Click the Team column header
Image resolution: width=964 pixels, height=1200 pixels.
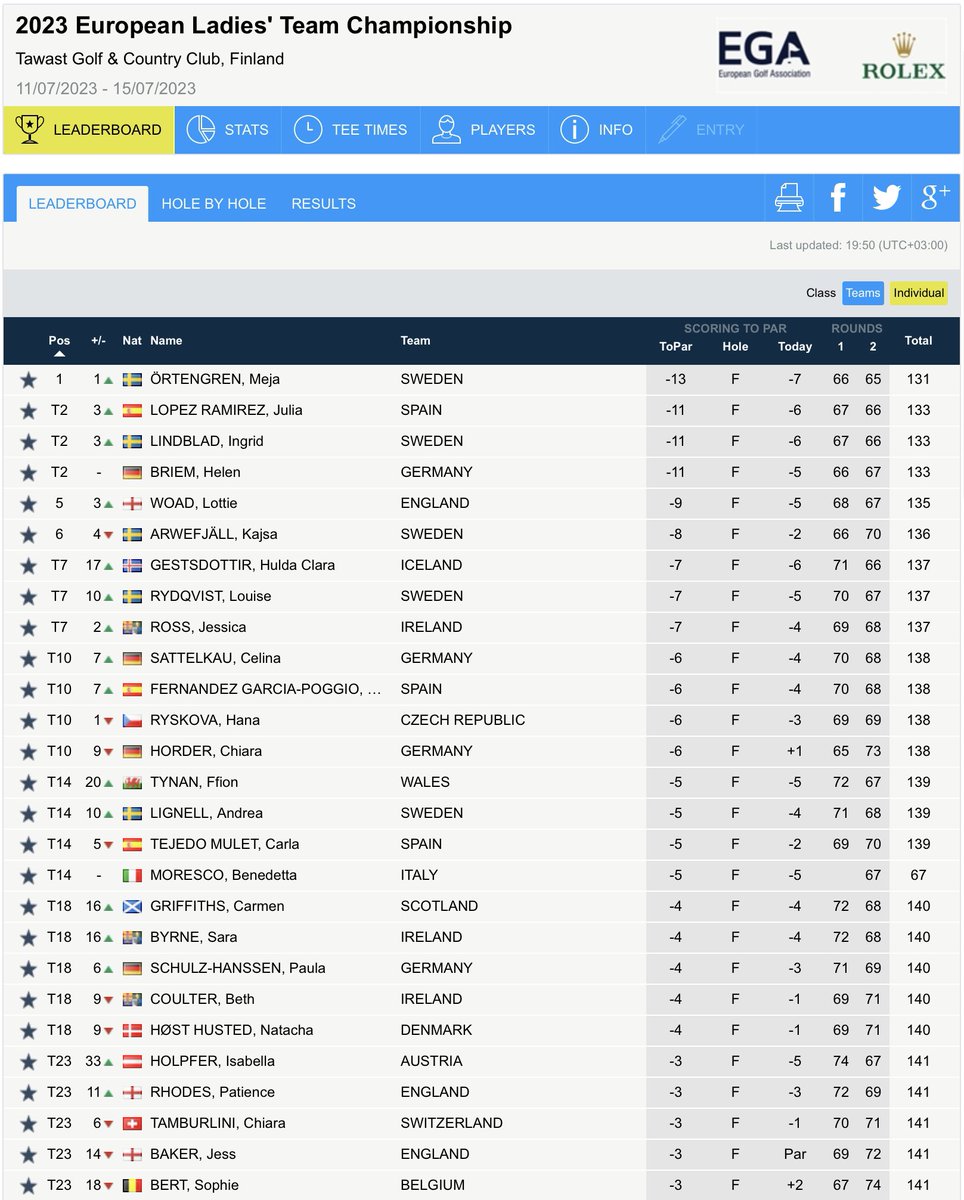coord(415,341)
